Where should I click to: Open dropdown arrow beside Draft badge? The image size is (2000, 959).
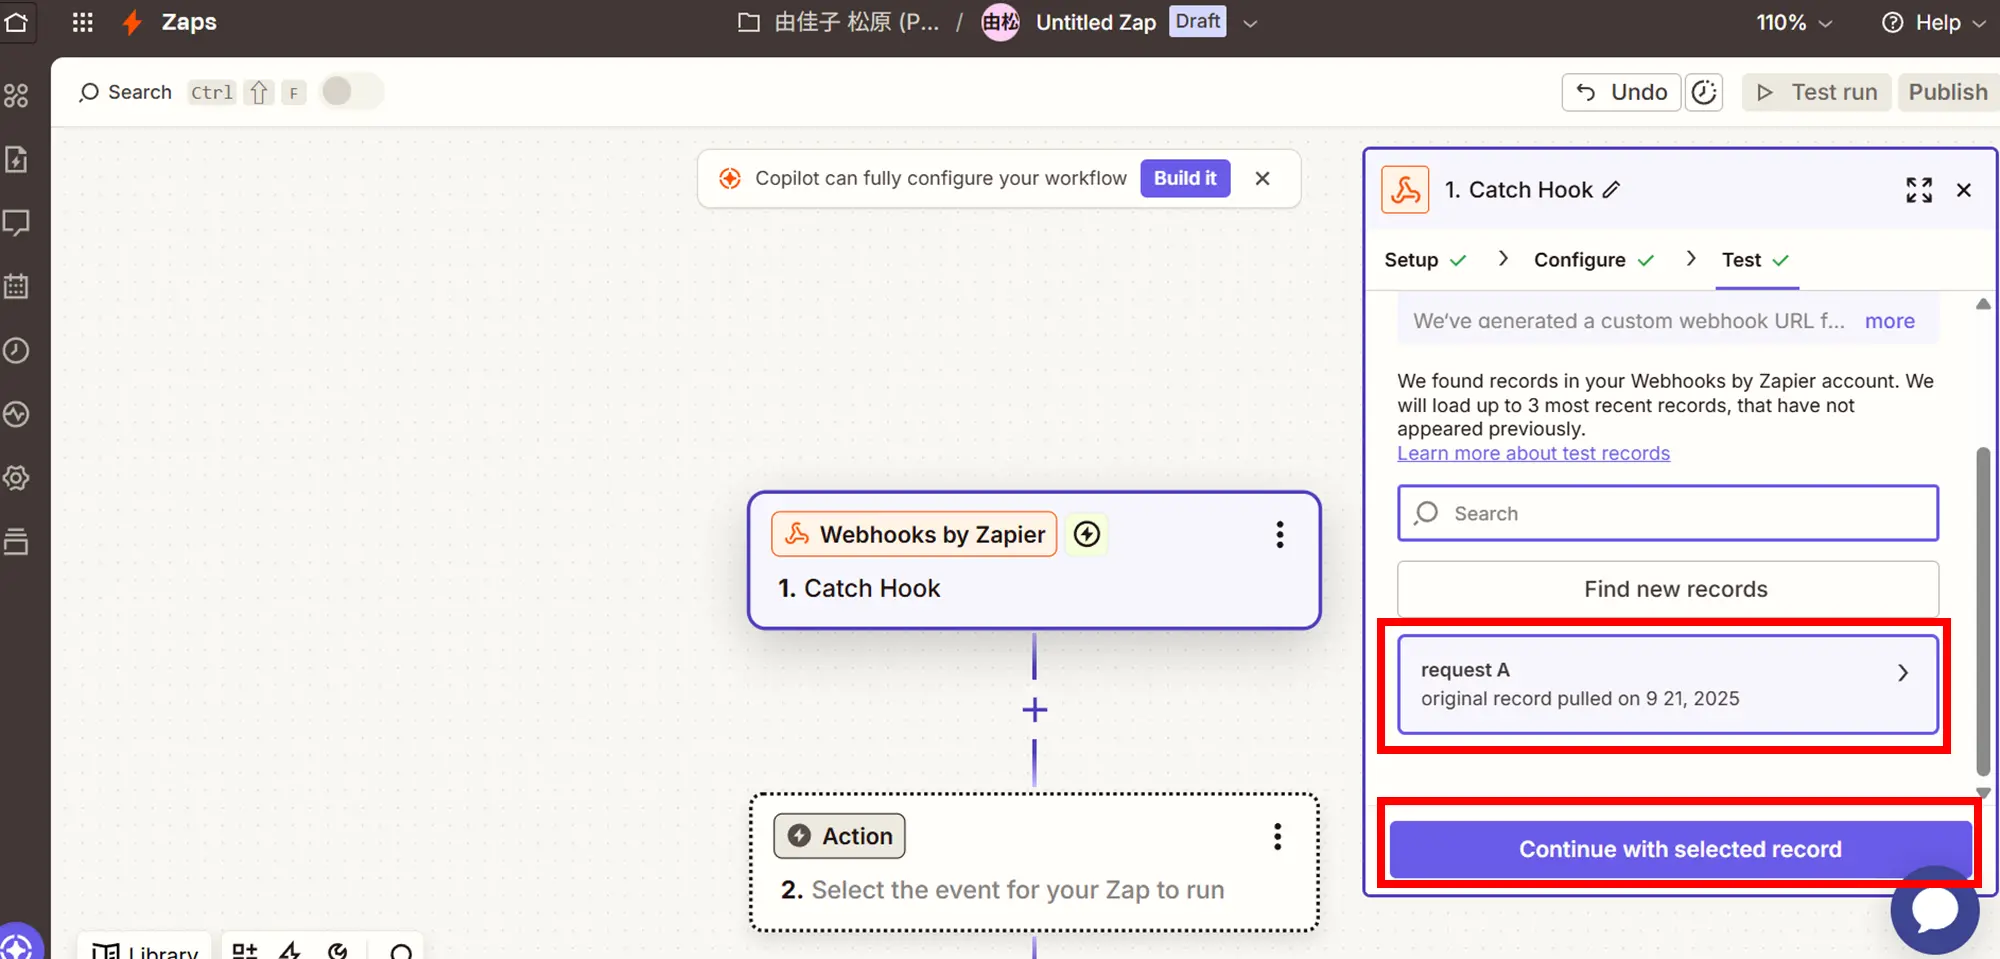tap(1250, 23)
